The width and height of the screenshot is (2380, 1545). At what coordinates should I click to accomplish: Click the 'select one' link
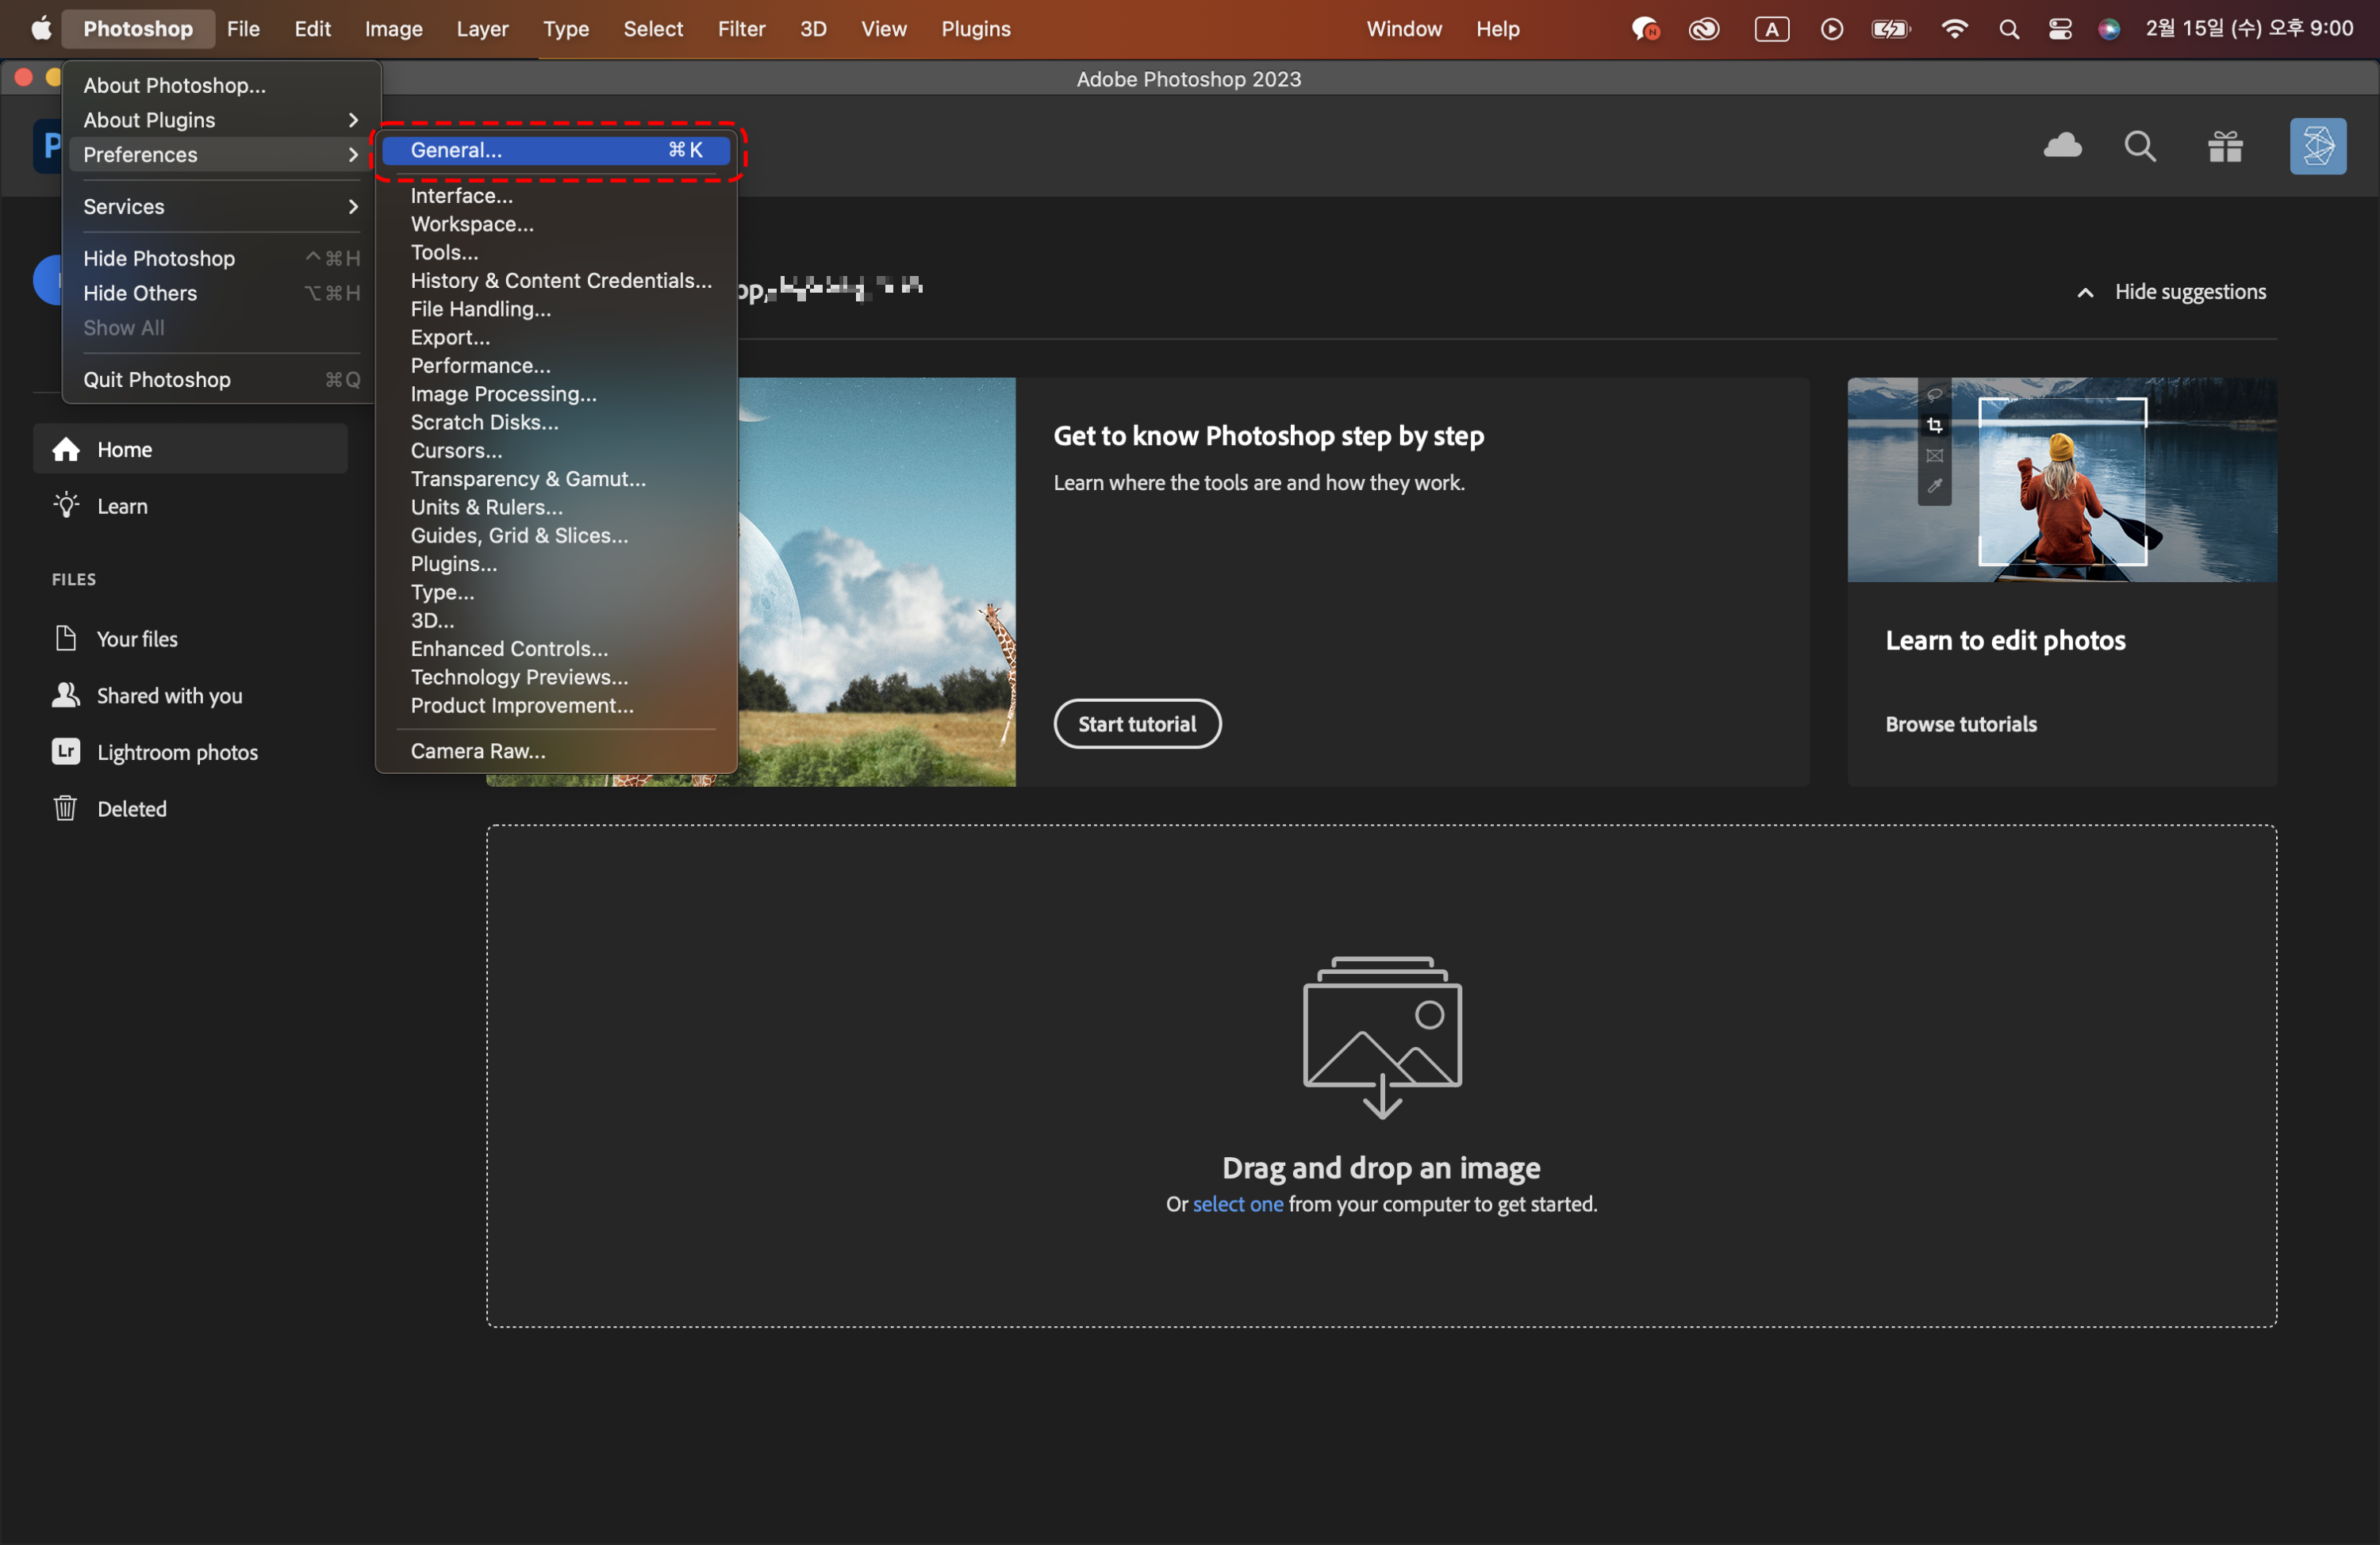click(x=1237, y=1204)
